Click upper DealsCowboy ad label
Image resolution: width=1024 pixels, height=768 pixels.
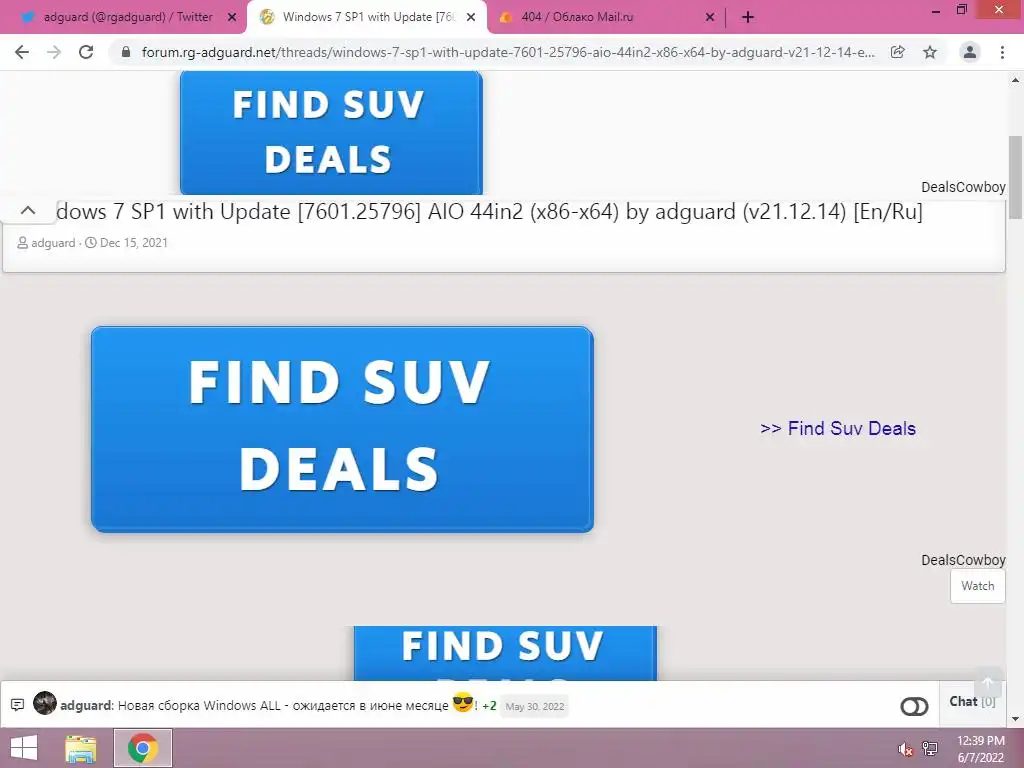click(963, 187)
